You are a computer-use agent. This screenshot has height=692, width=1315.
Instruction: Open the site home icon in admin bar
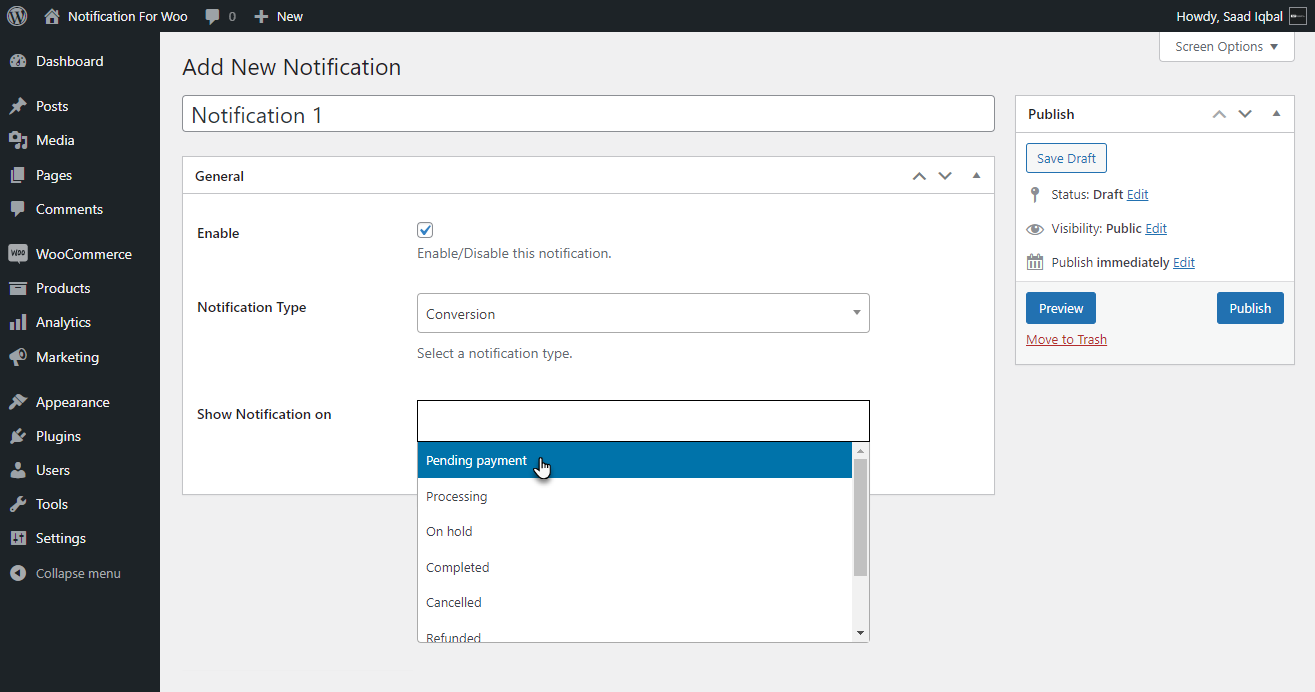[52, 16]
